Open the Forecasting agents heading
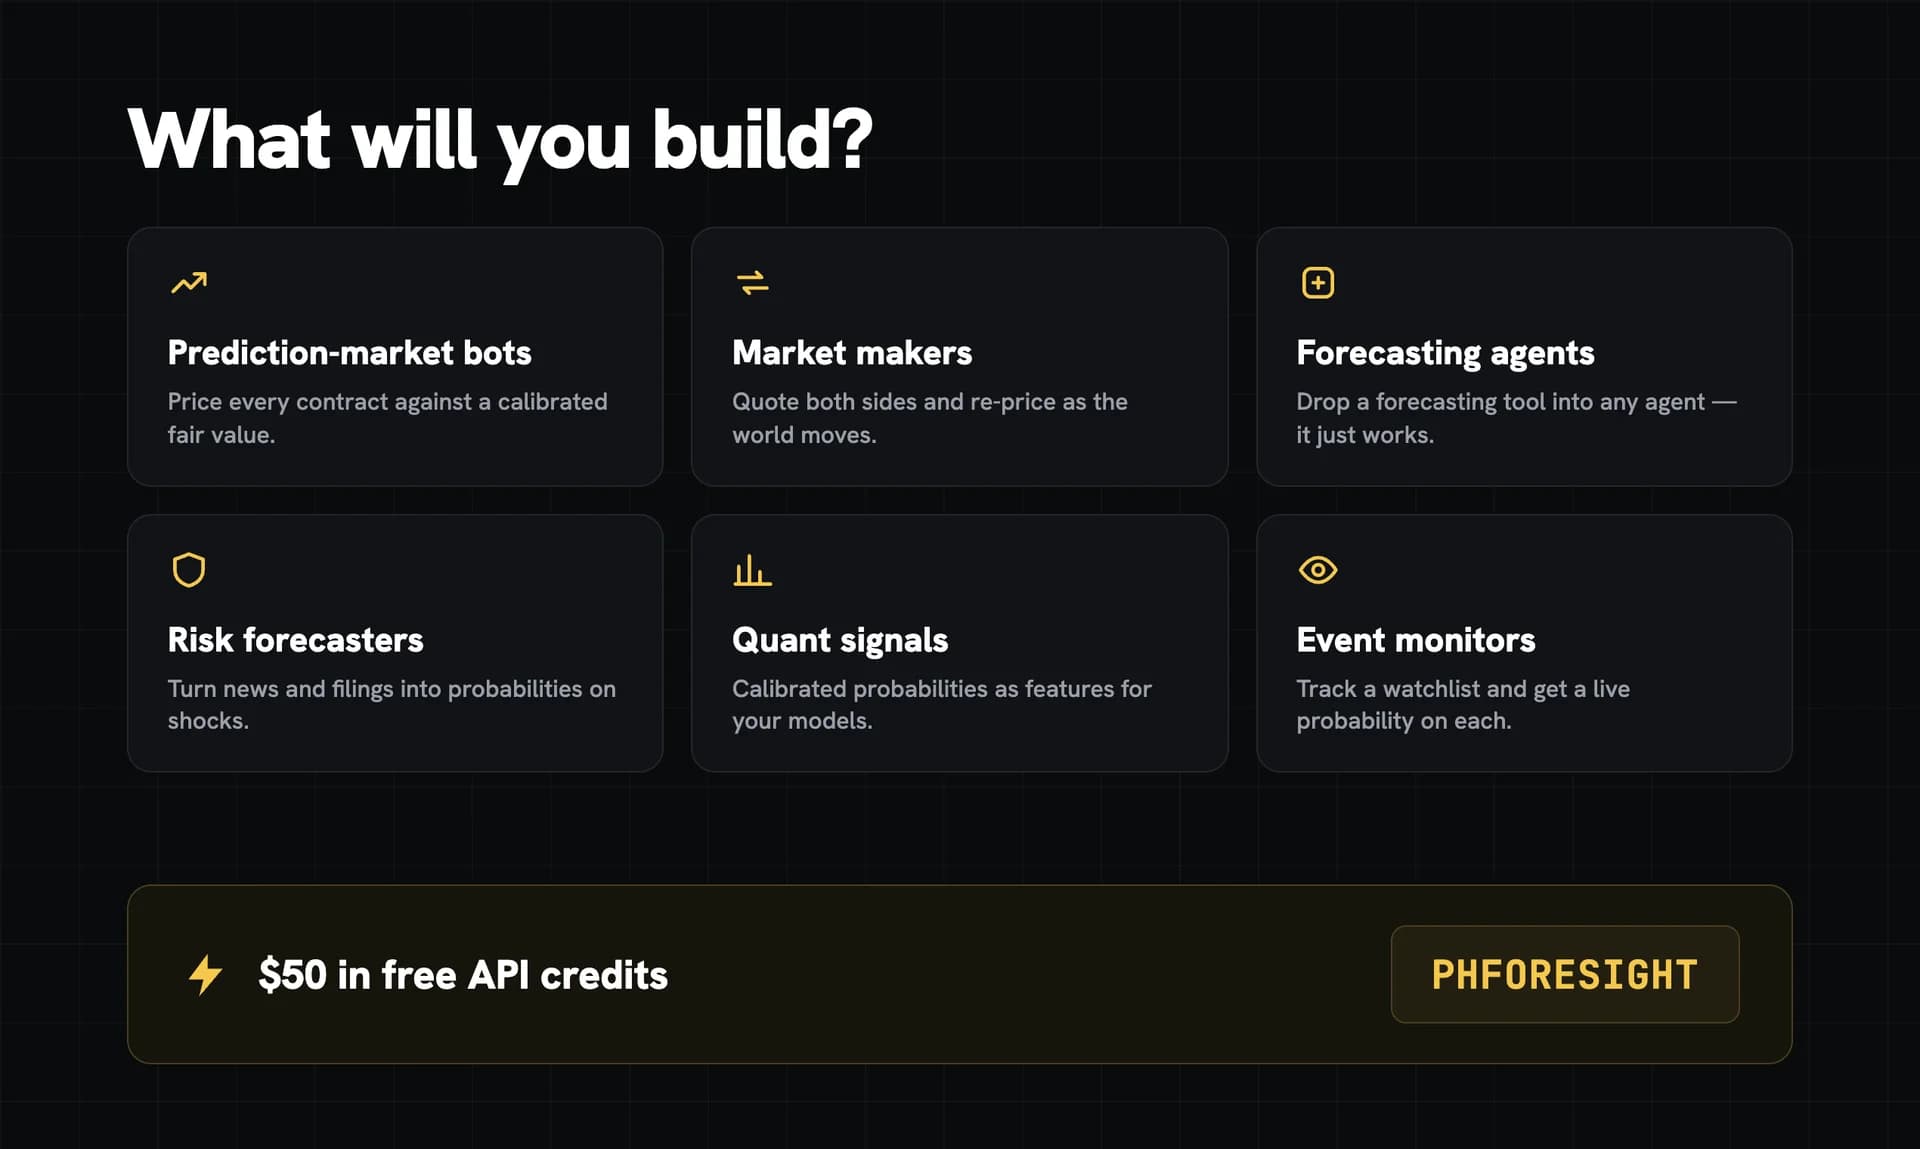Screen dimensions: 1920x1149 point(1445,354)
